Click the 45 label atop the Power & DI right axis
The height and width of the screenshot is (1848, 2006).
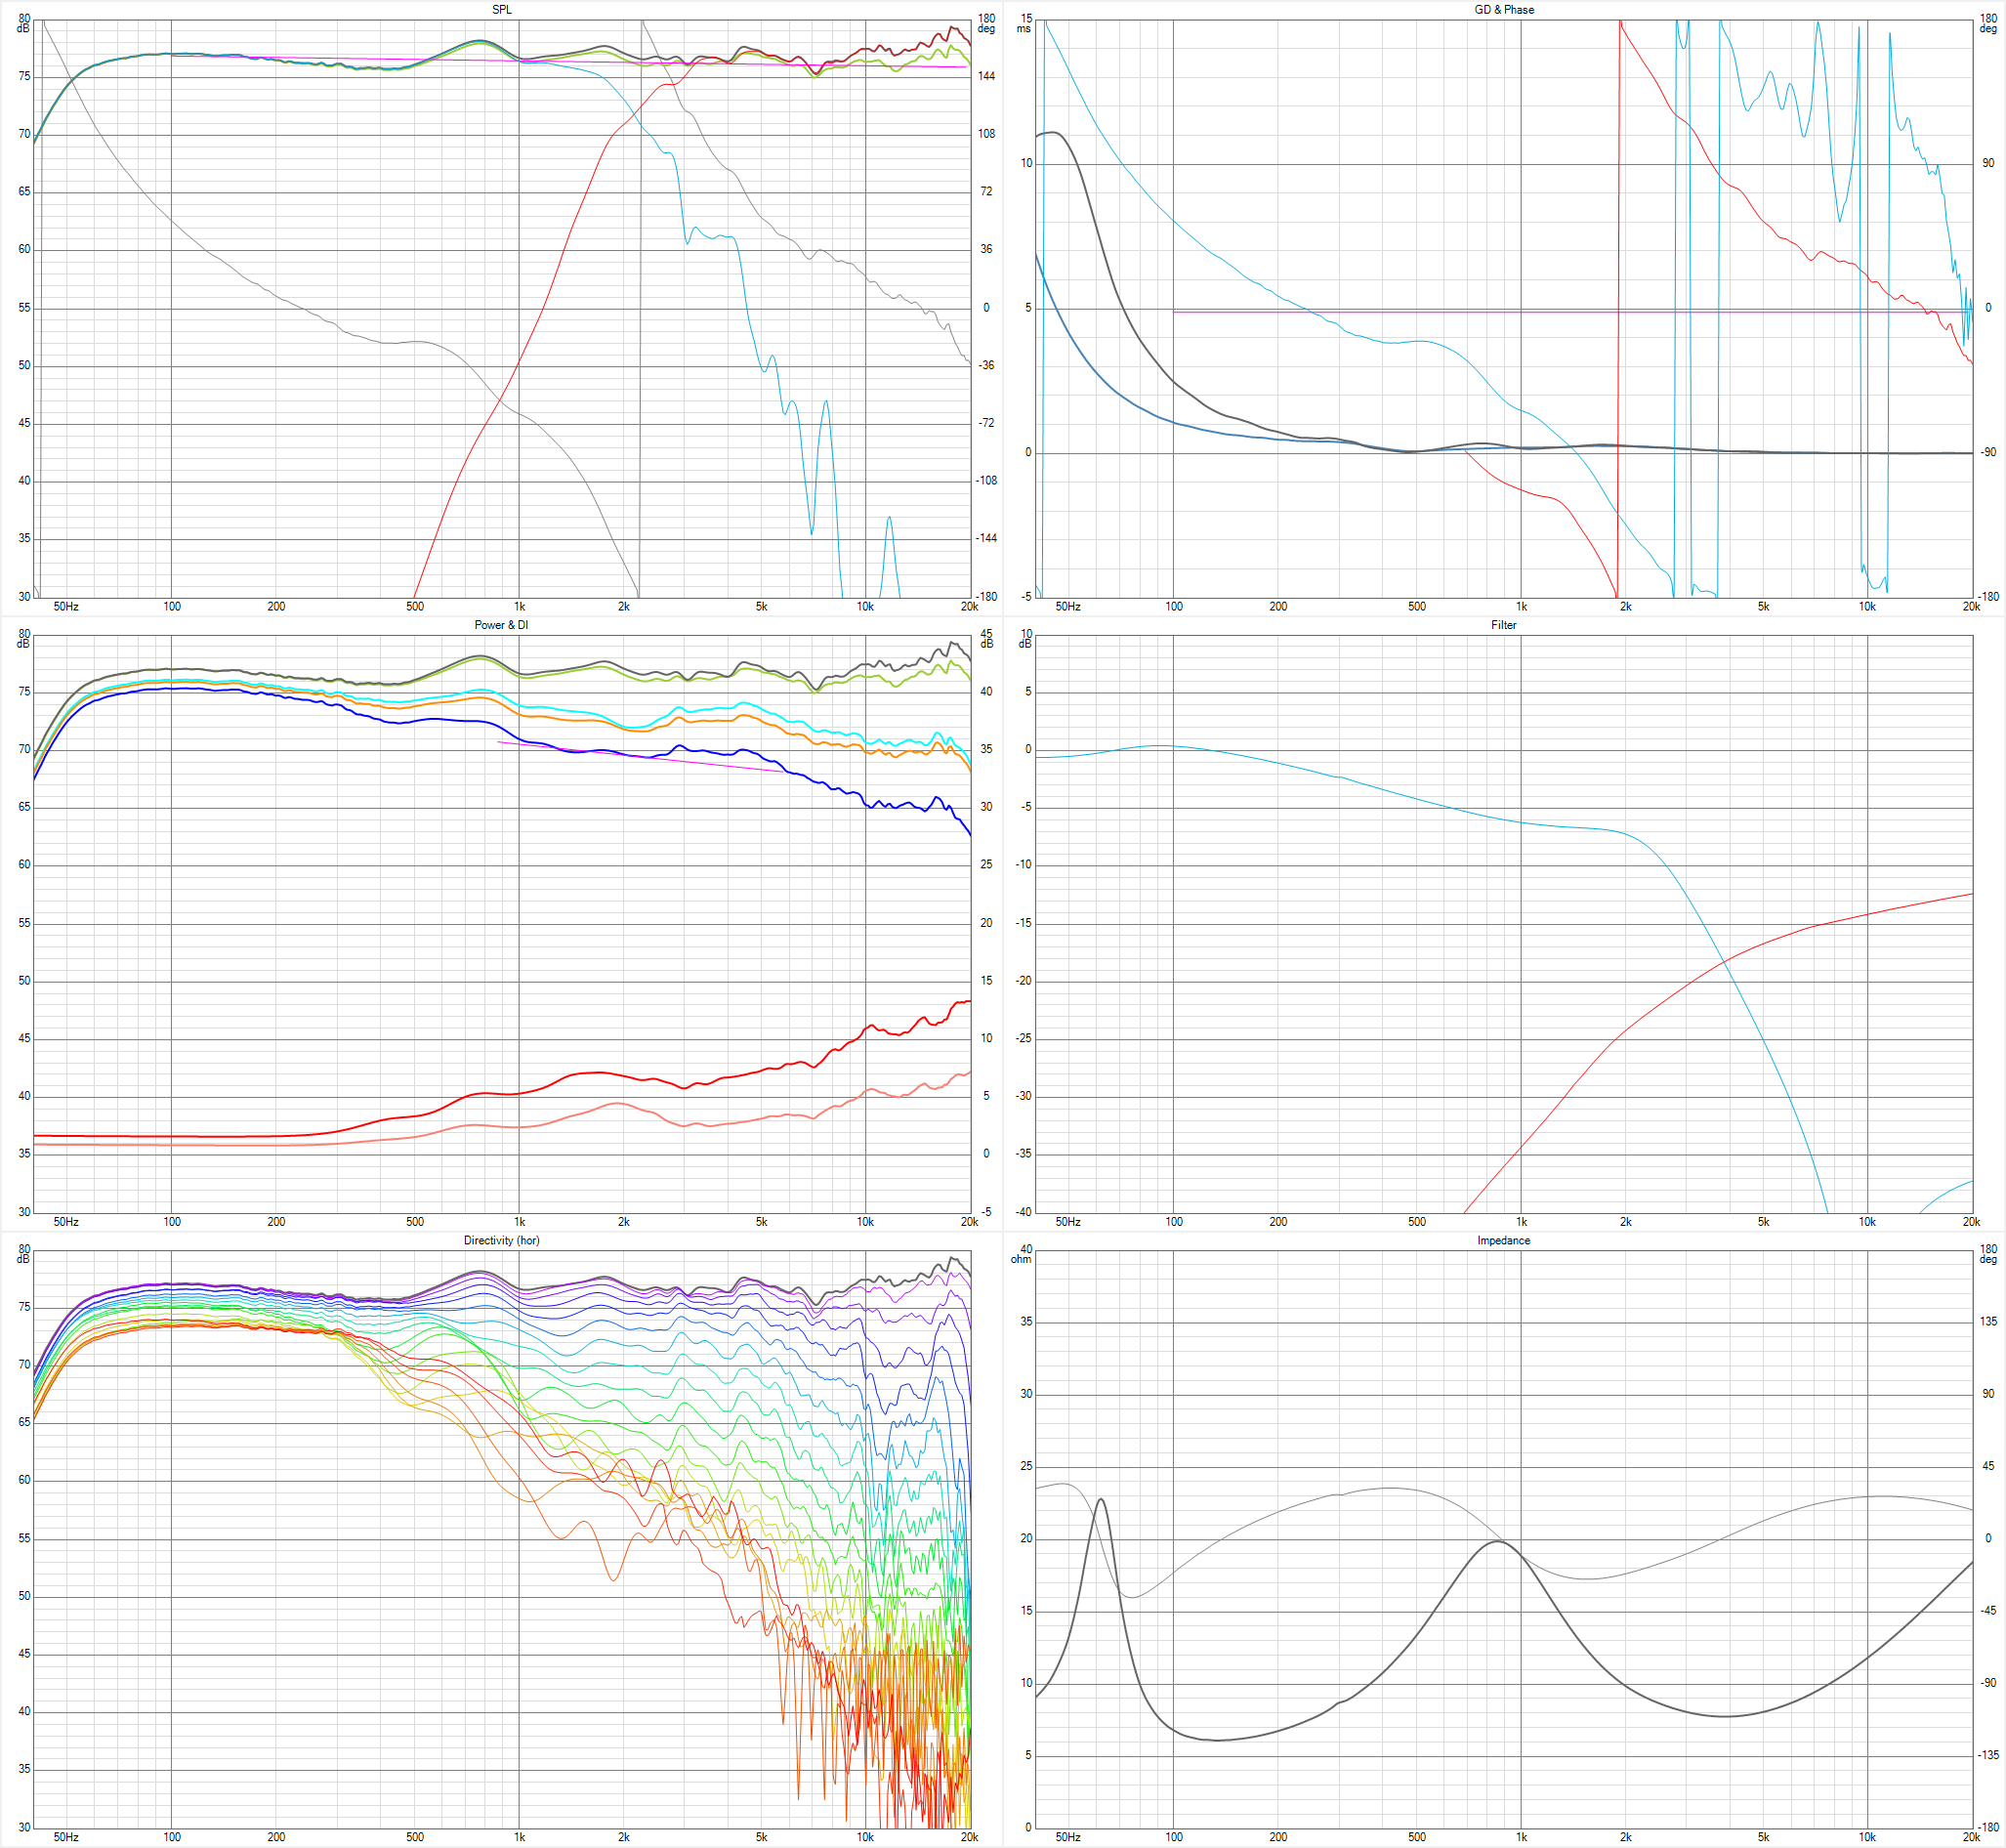[x=986, y=634]
